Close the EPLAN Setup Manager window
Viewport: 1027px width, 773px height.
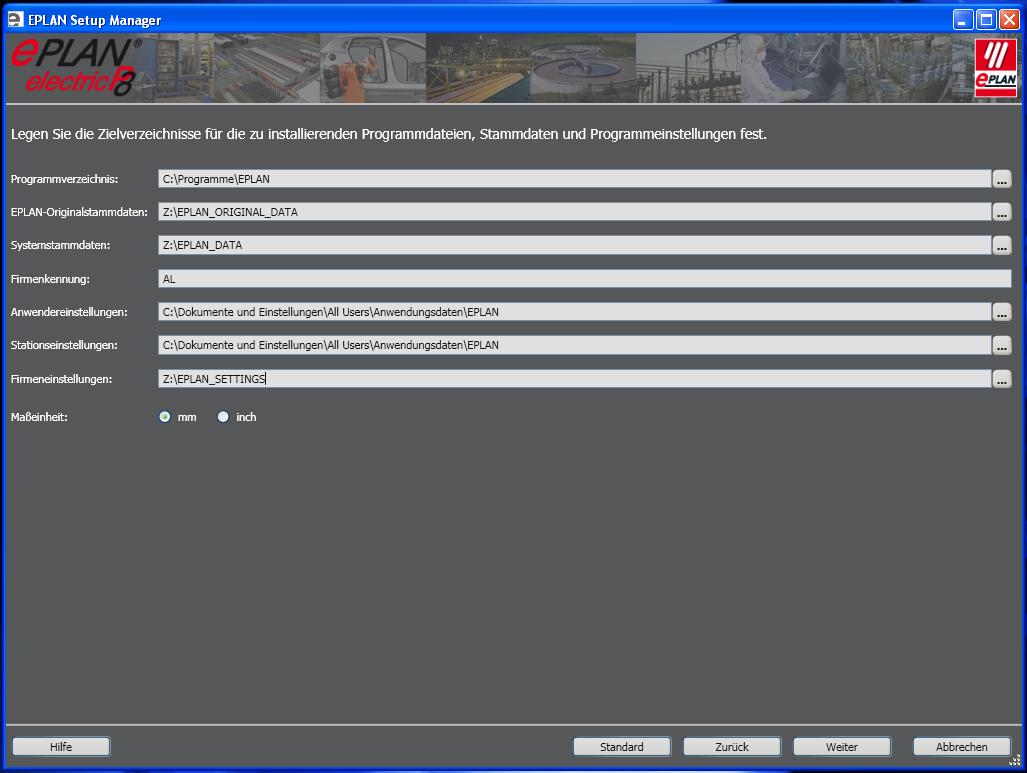point(1009,20)
